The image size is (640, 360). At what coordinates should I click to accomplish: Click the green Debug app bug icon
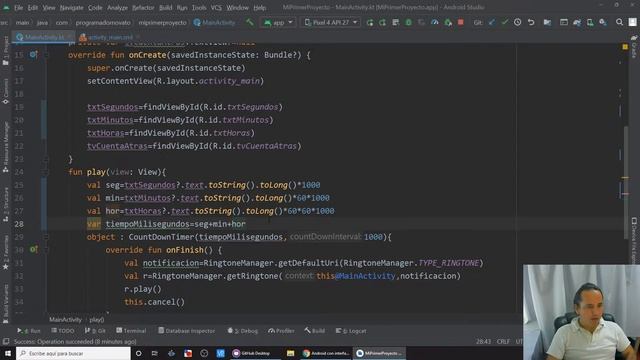[409, 22]
